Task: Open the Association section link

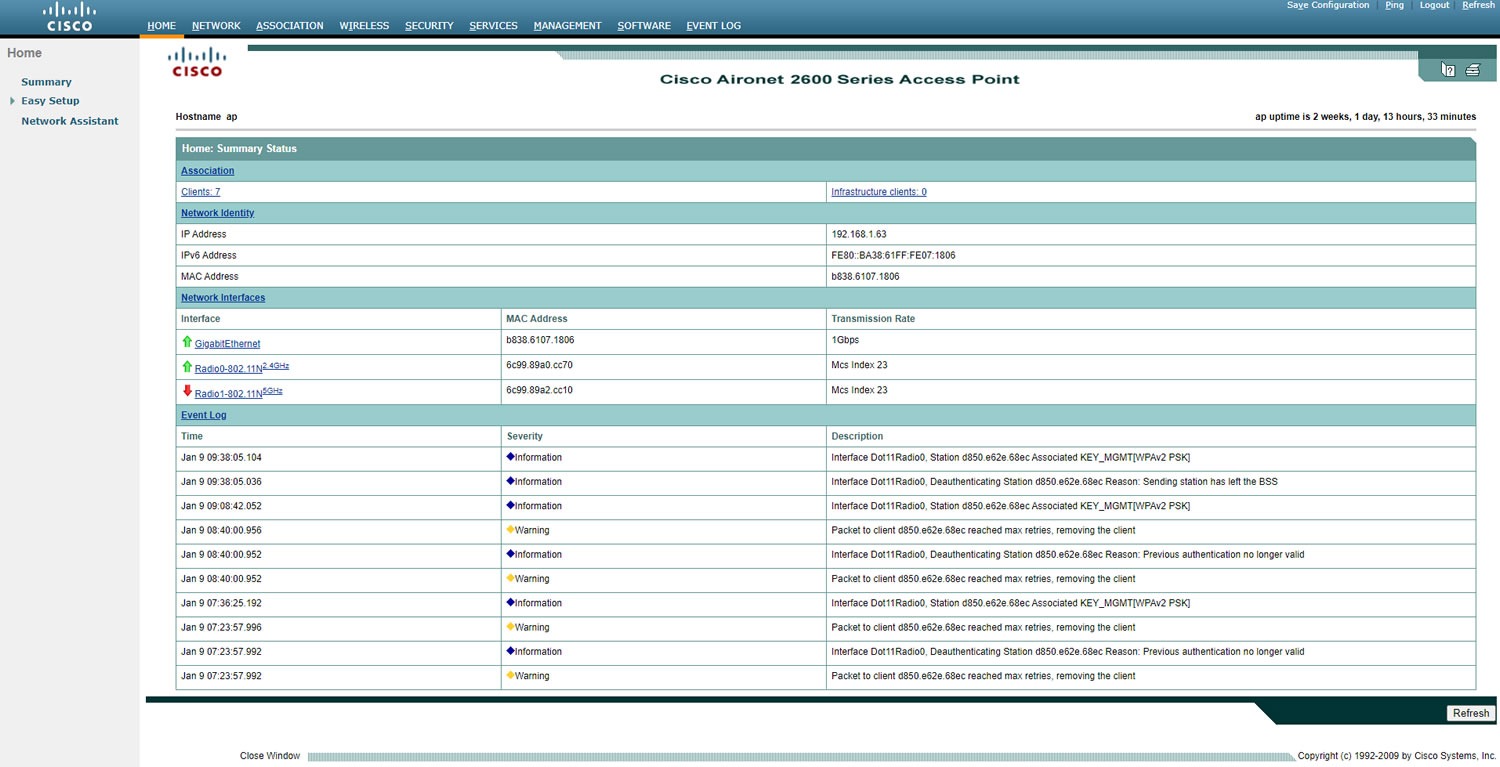Action: point(207,171)
